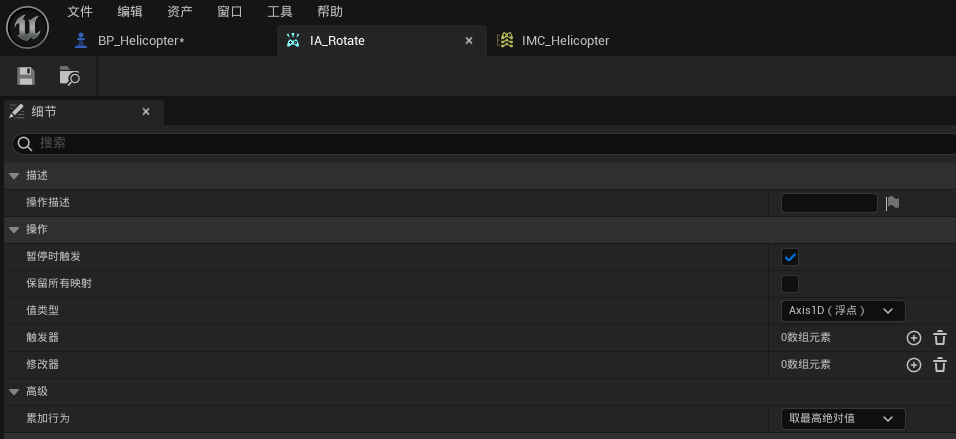Collapse the 描述 section

point(14,176)
